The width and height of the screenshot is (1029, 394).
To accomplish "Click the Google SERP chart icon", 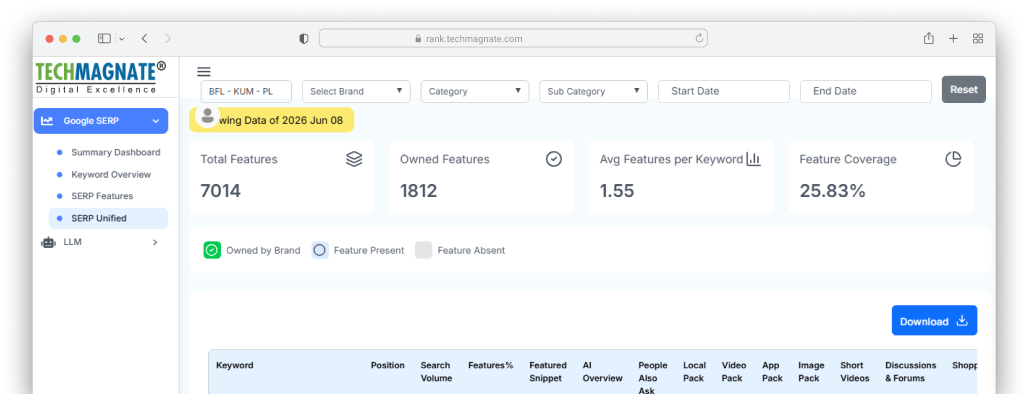I will point(47,121).
